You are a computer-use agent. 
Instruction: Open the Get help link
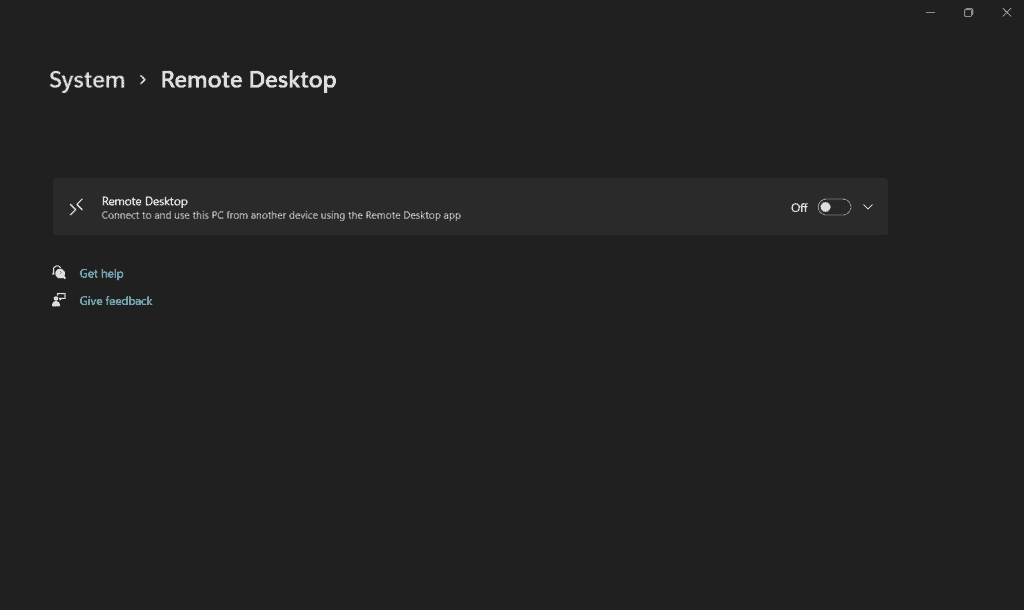click(x=101, y=273)
